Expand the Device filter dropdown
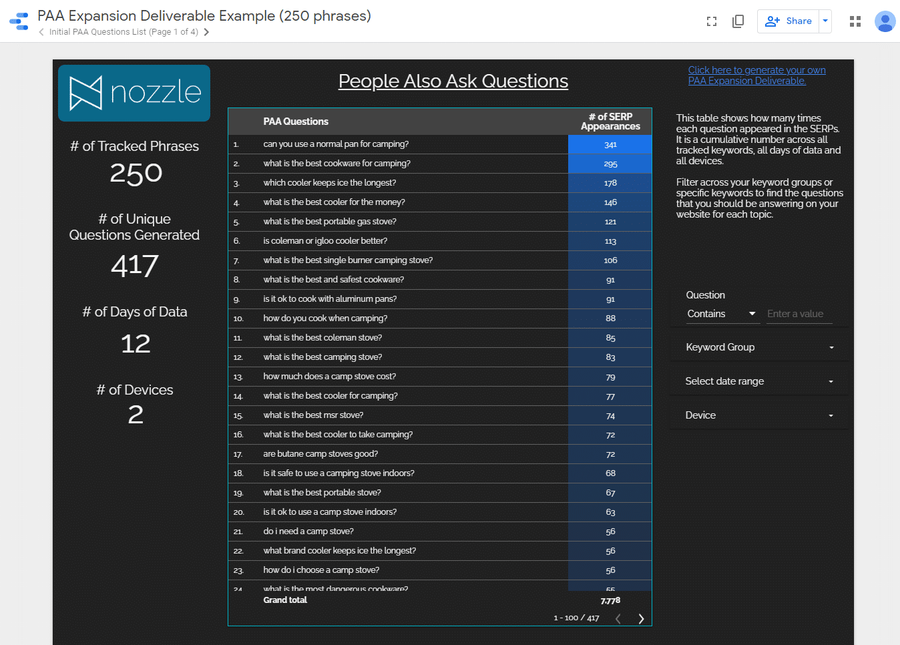 [x=759, y=415]
